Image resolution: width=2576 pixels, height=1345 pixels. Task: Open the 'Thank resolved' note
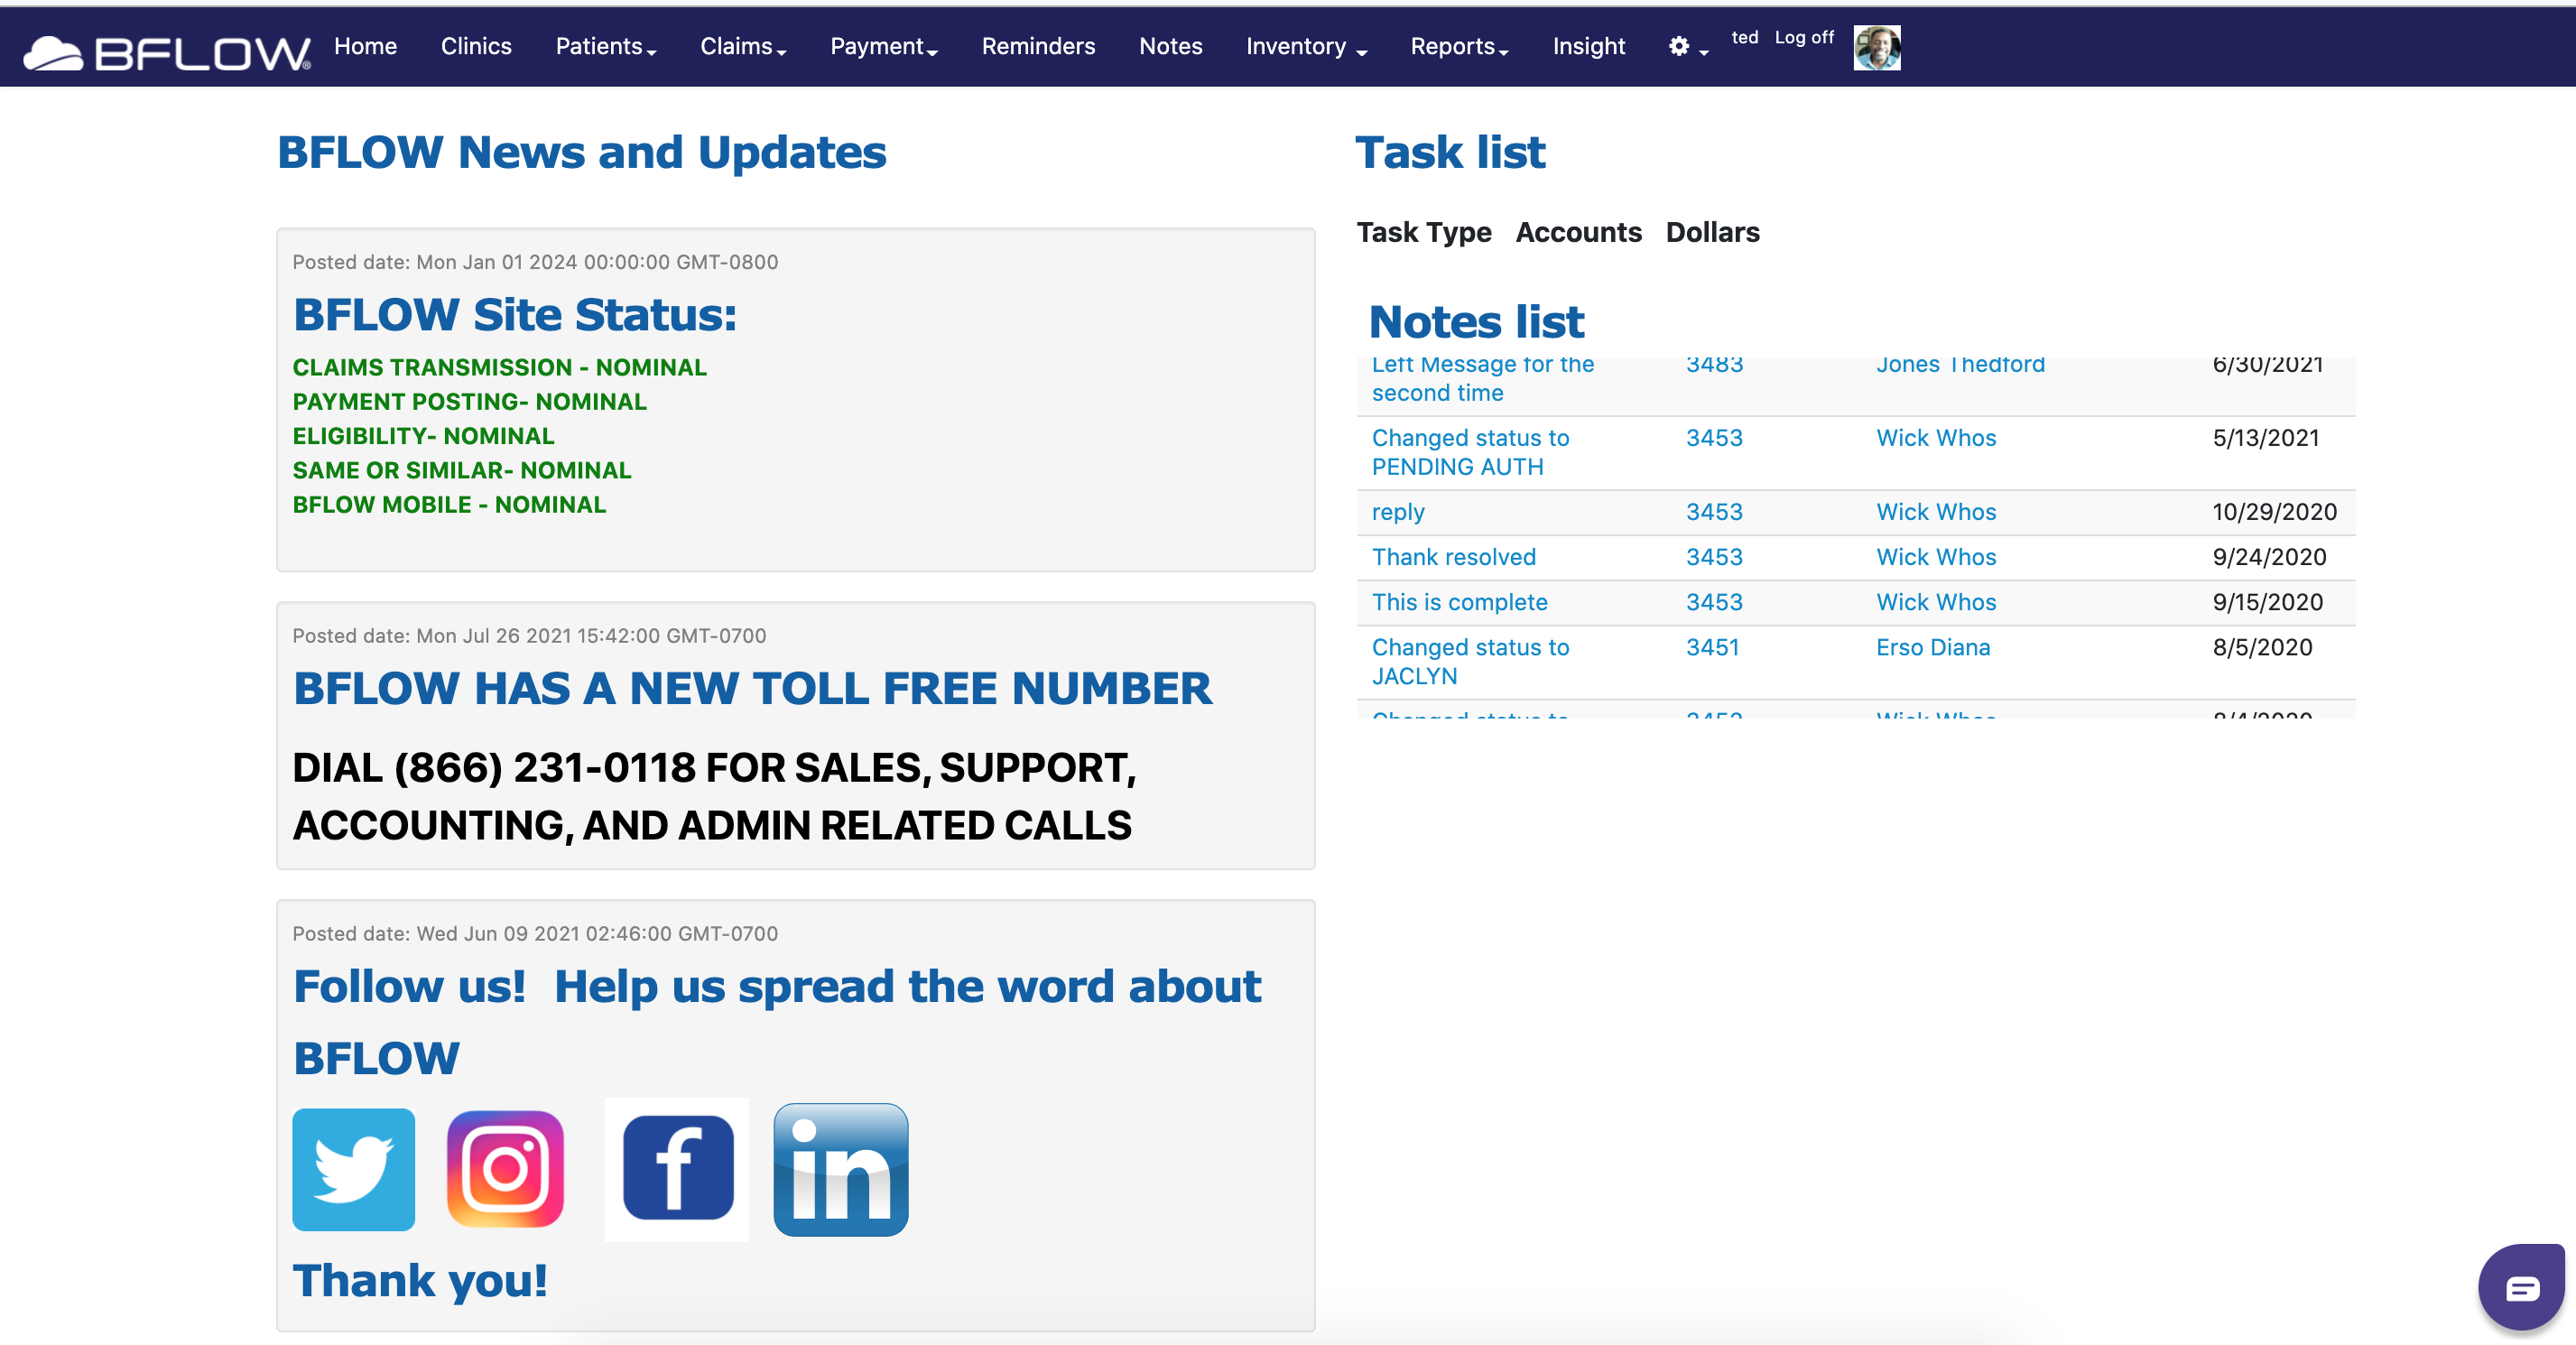tap(1453, 557)
